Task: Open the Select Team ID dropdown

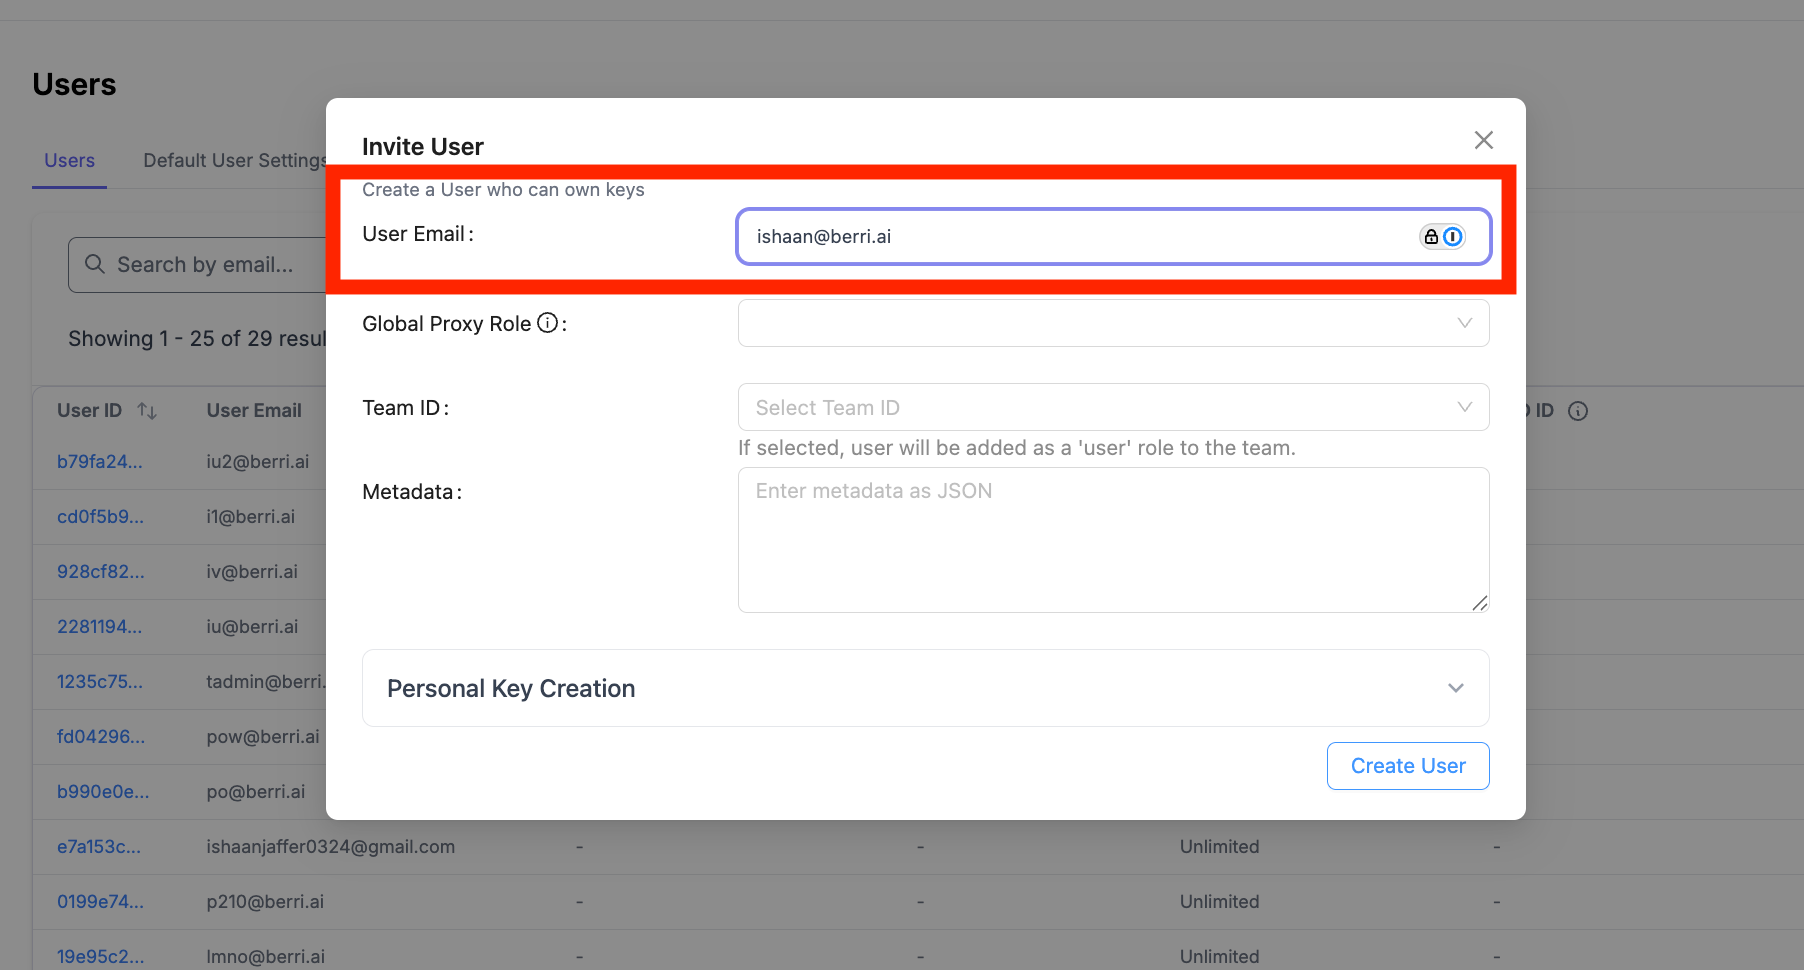Action: point(1113,407)
